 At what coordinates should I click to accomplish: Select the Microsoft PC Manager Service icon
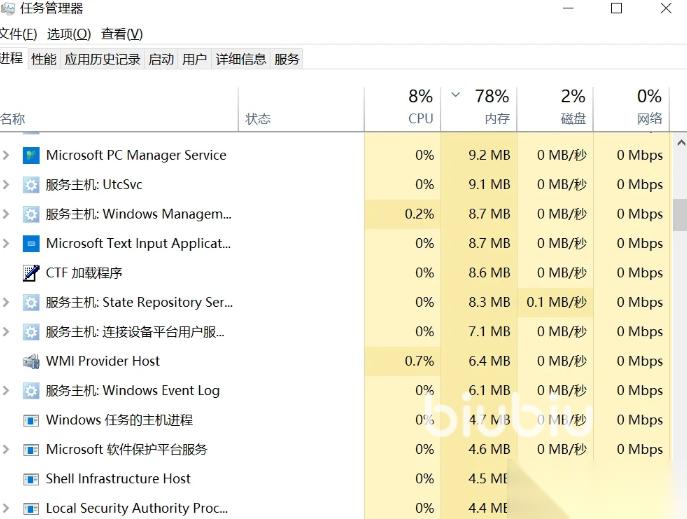(31, 155)
